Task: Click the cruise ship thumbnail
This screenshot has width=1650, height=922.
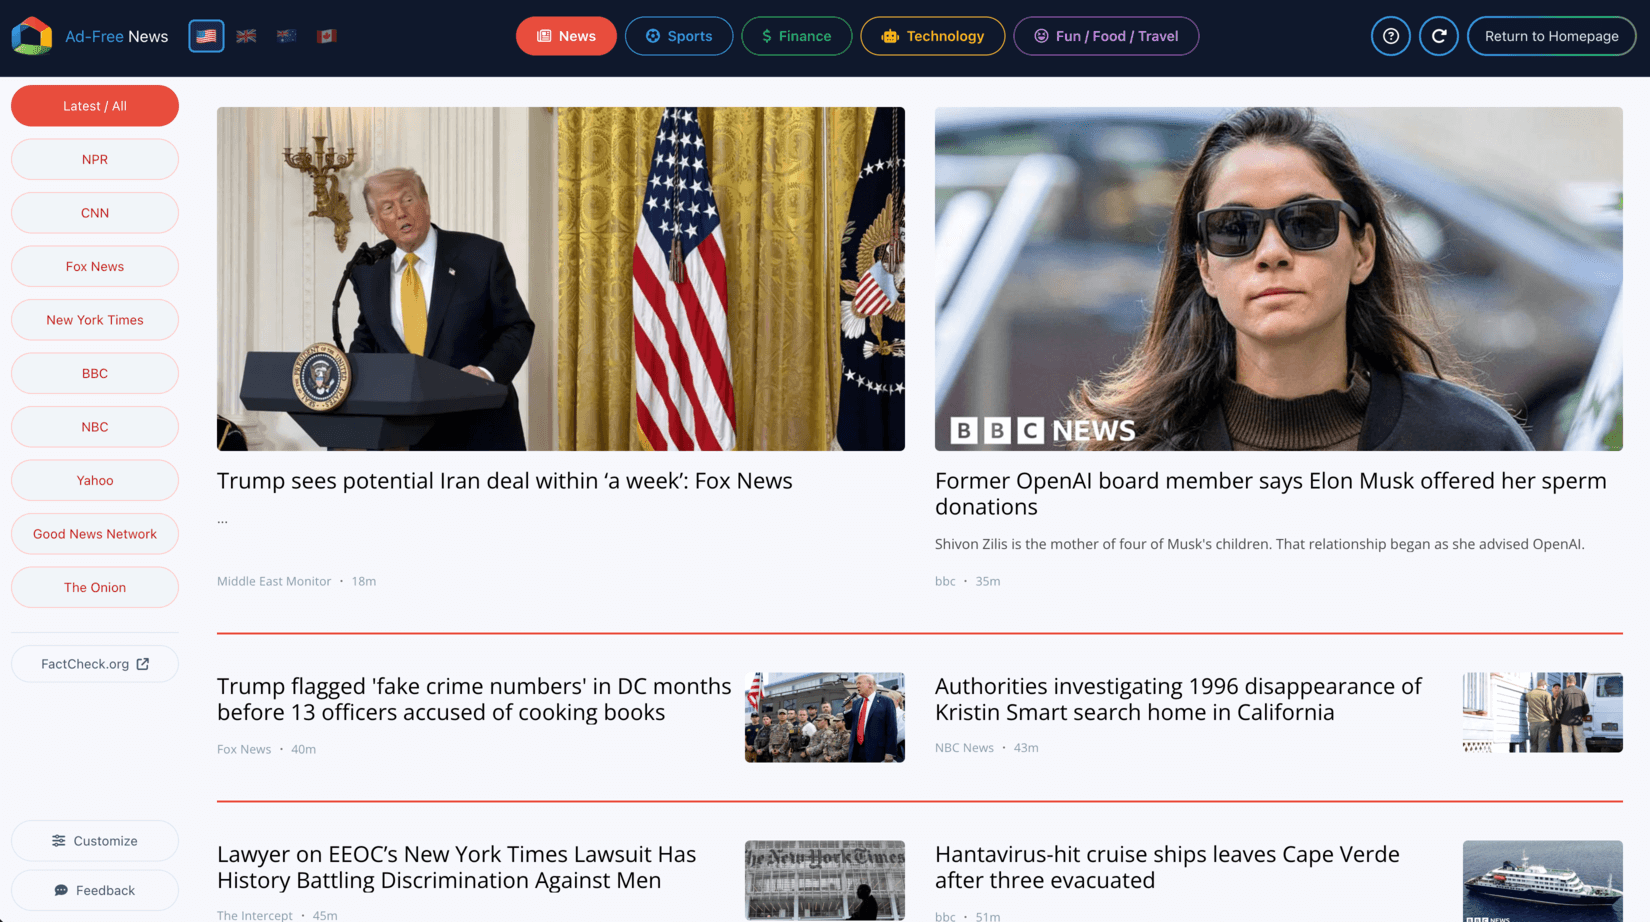Action: 1542,880
